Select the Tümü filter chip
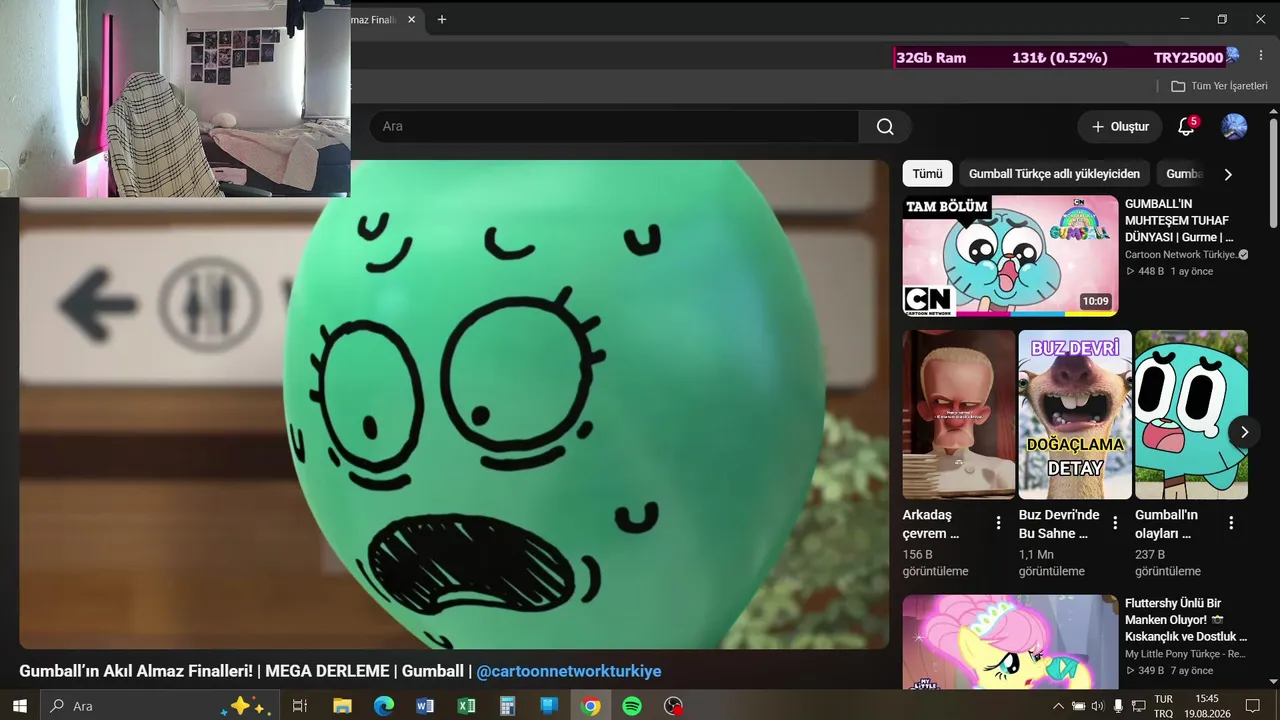 927,174
